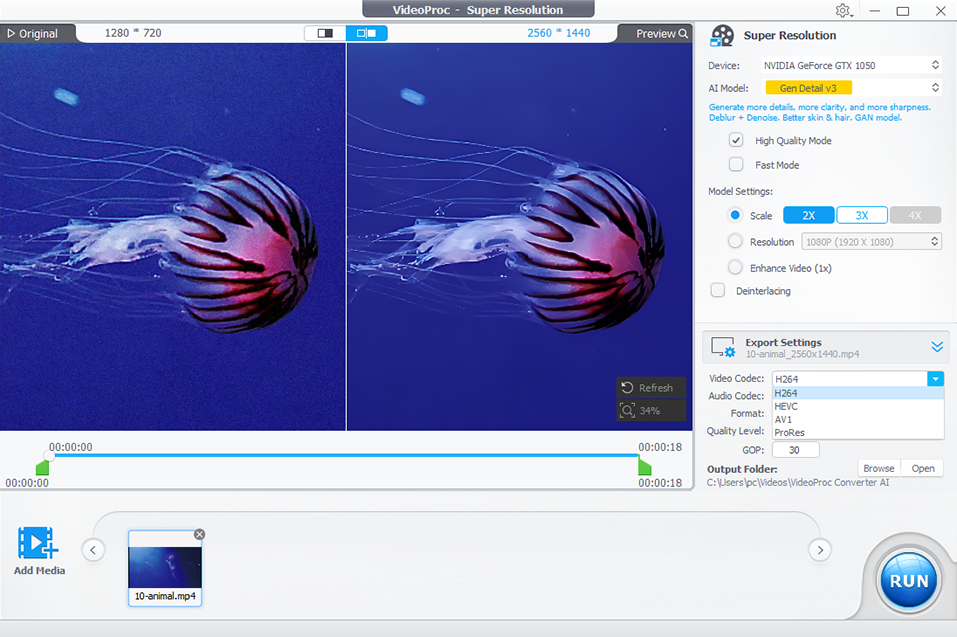Switch to single-view compare layout icon

point(325,33)
